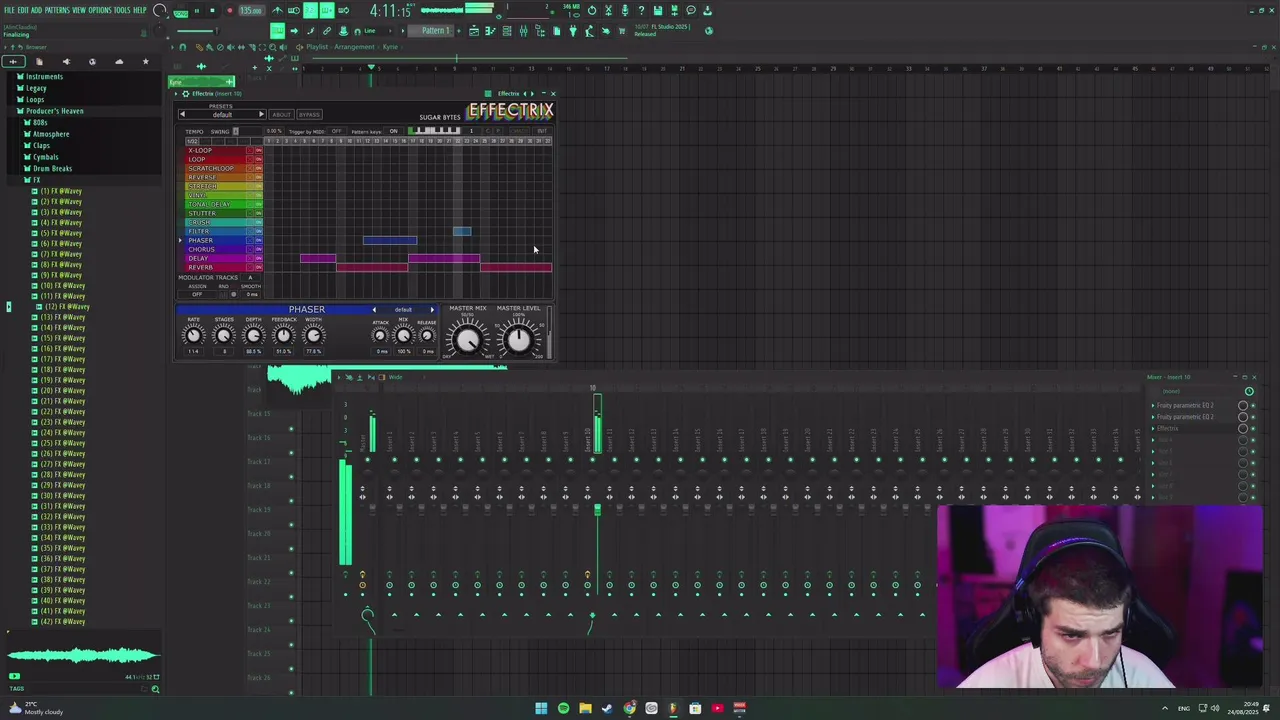Click the INIT button in Effectrix
This screenshot has height=720, width=1280.
pos(542,131)
